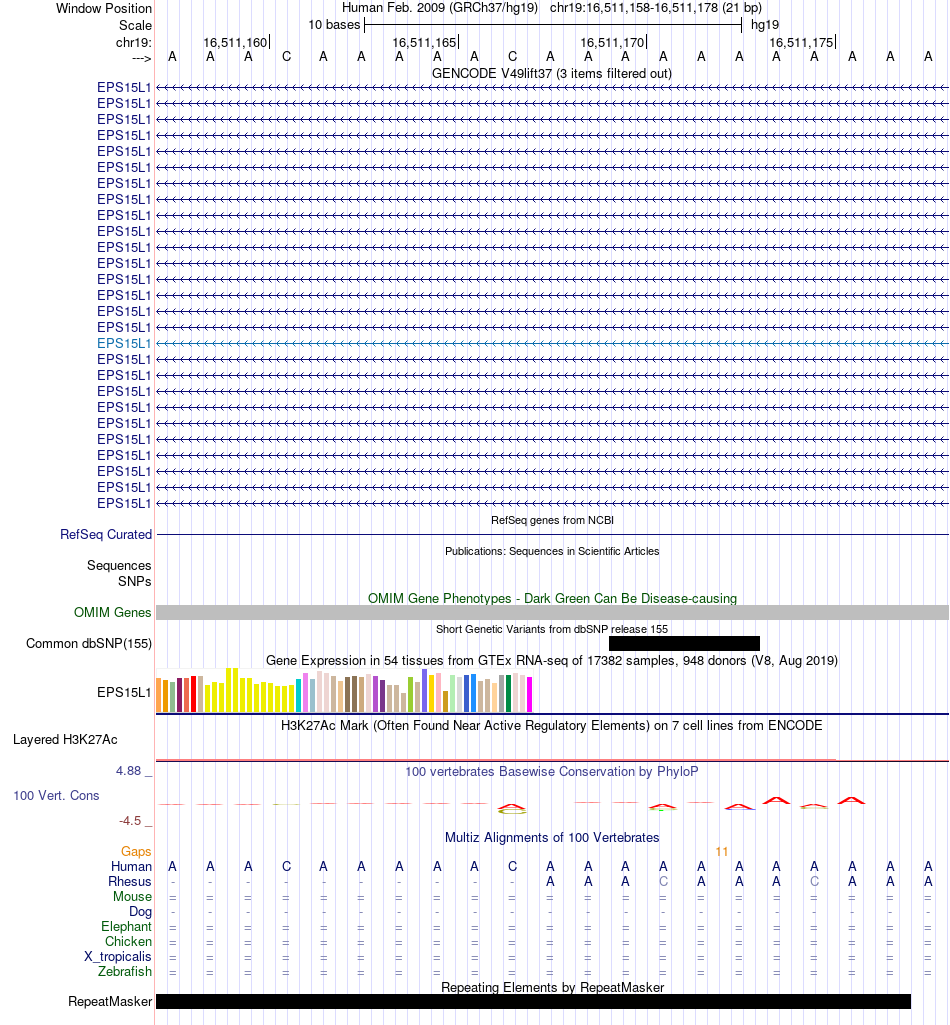Click the RefSeq Curated track label
The height and width of the screenshot is (1025, 950).
[x=106, y=534]
